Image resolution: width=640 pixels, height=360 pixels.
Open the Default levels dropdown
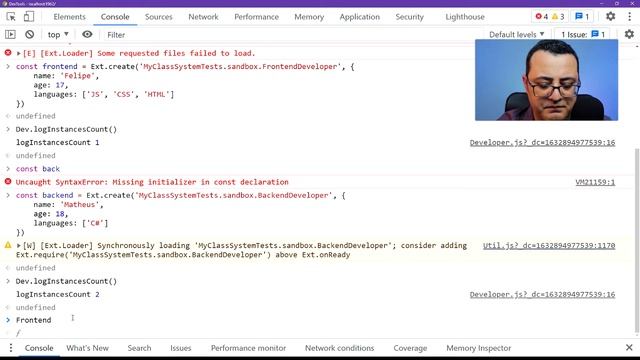[x=516, y=35]
